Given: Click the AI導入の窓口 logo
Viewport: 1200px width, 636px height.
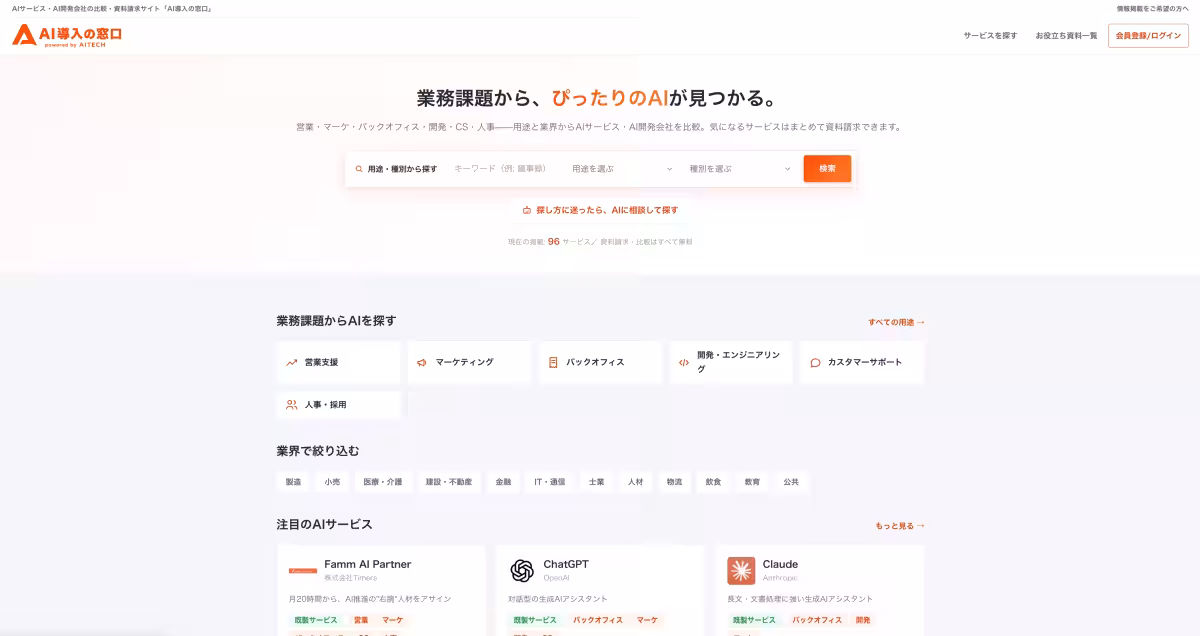Looking at the screenshot, I should pos(67,35).
